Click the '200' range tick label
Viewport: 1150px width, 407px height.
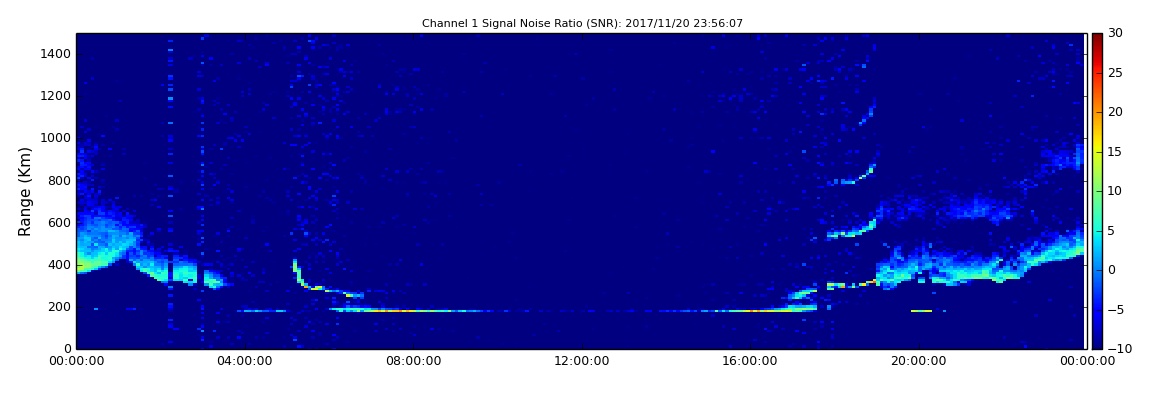pos(60,307)
